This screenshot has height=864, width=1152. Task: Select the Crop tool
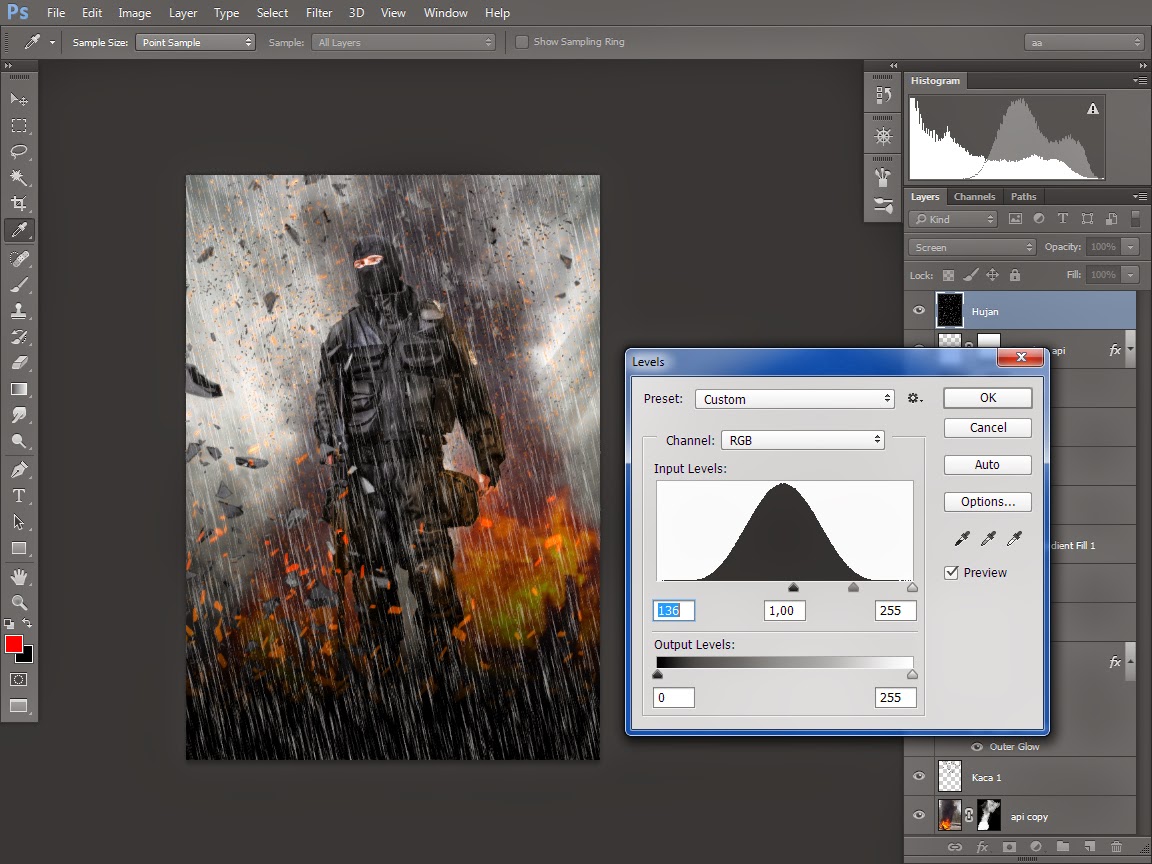click(x=19, y=204)
